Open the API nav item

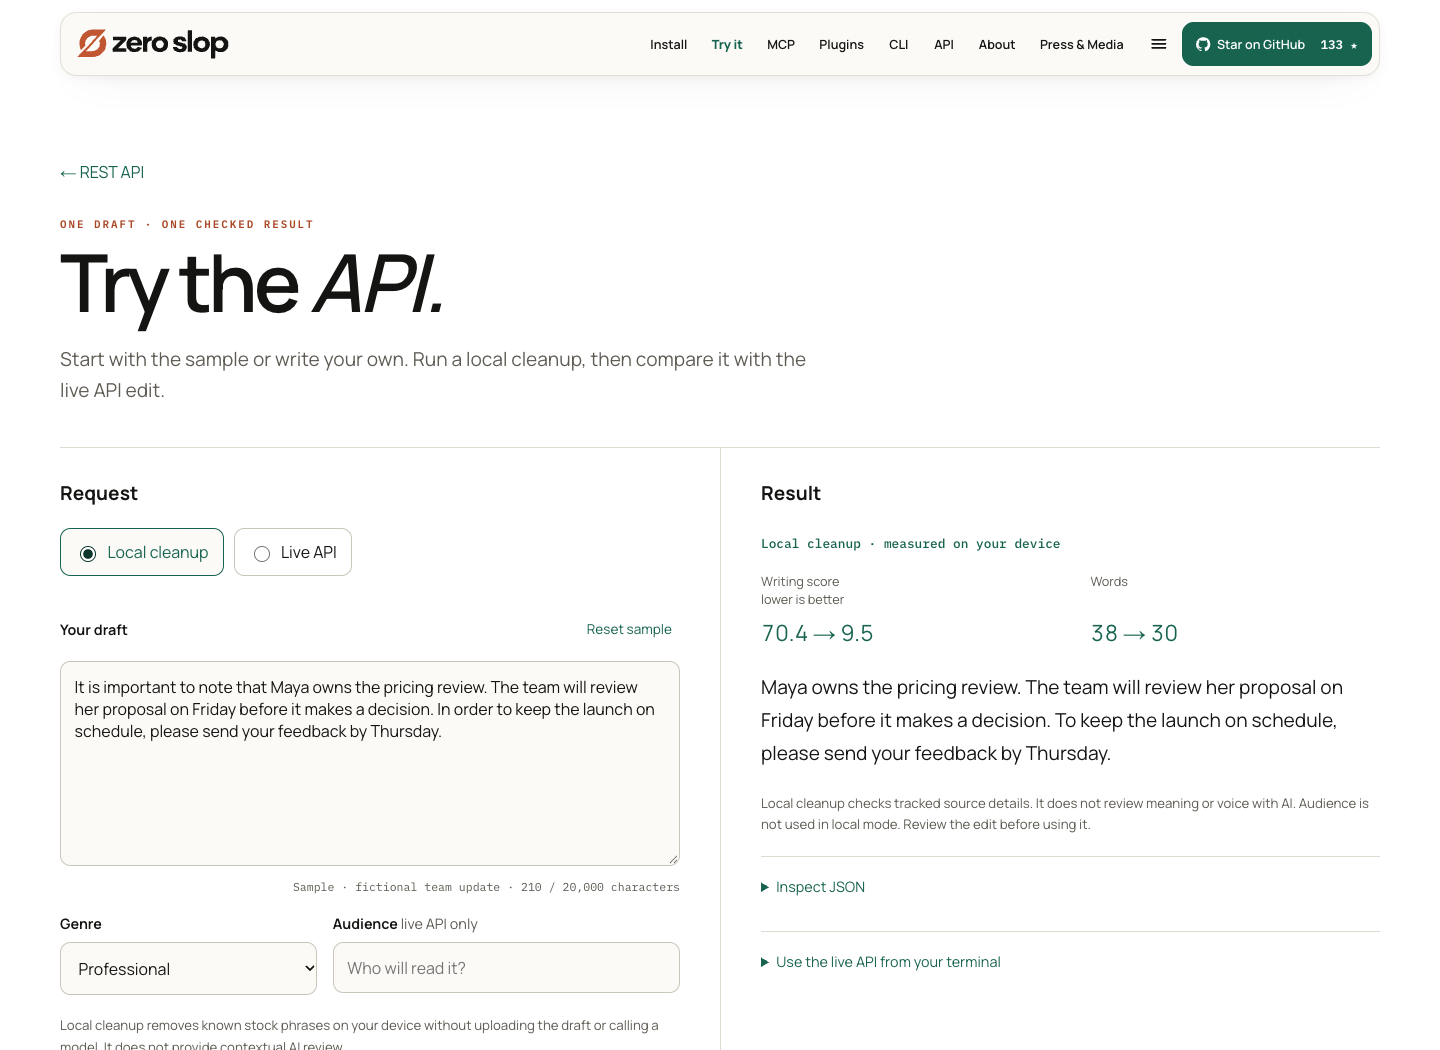944,45
